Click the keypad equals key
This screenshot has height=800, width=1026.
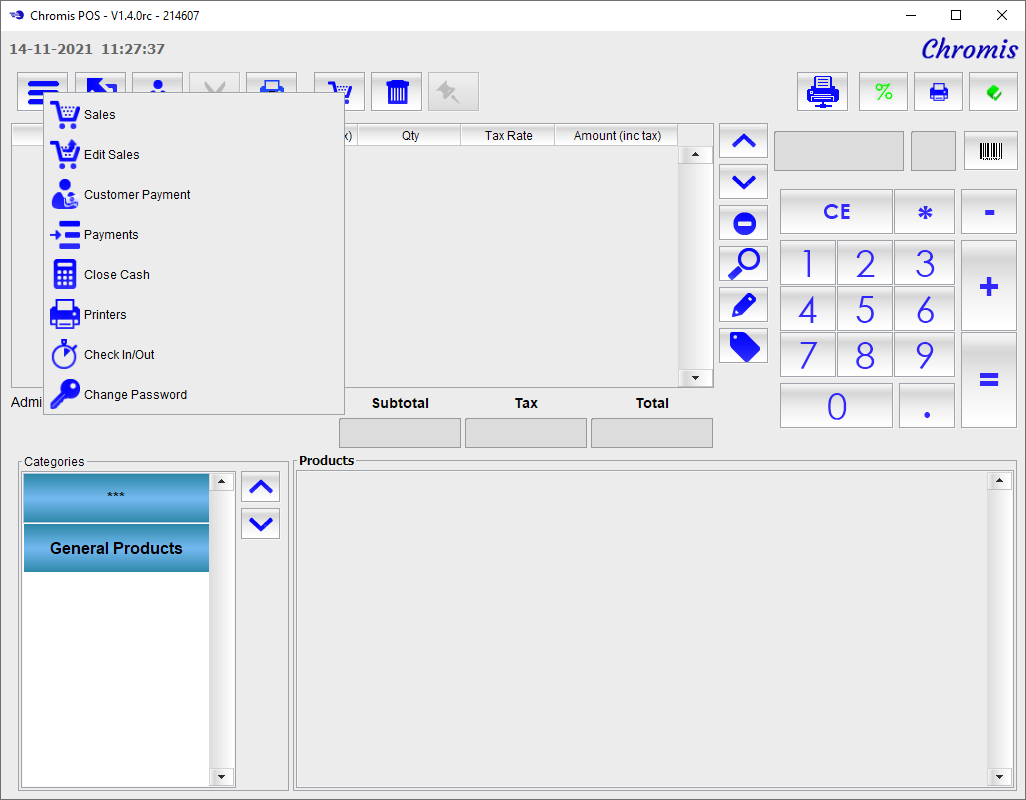click(x=989, y=379)
